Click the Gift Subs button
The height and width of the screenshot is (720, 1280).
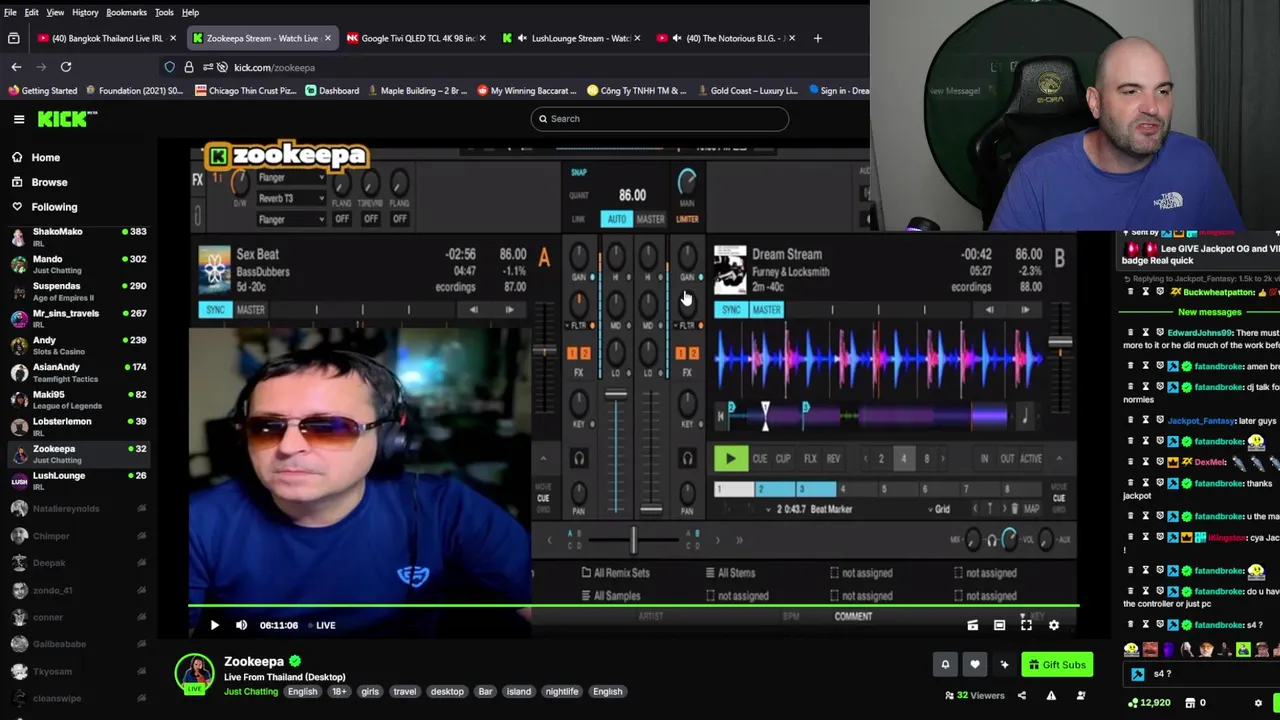click(x=1057, y=664)
